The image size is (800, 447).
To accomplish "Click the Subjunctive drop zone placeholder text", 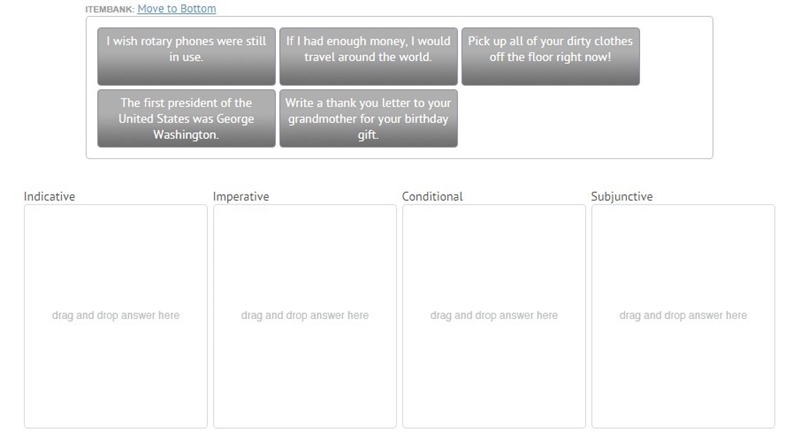I will [x=683, y=315].
